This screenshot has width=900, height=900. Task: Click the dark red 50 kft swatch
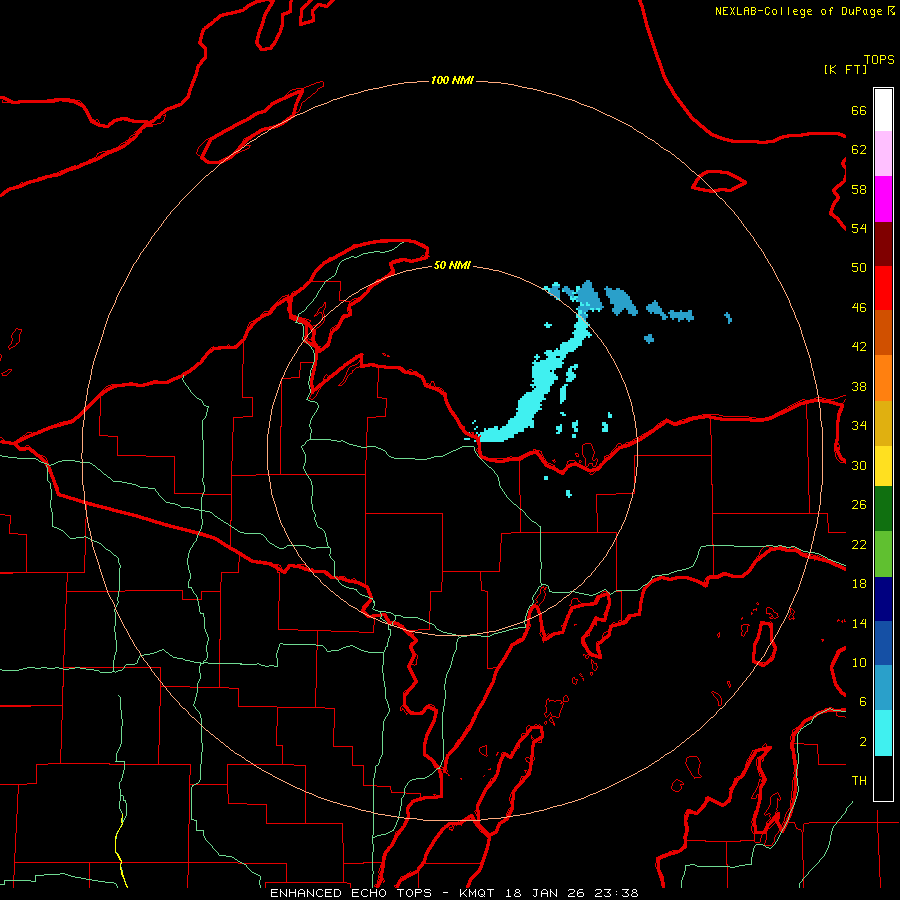[x=883, y=244]
